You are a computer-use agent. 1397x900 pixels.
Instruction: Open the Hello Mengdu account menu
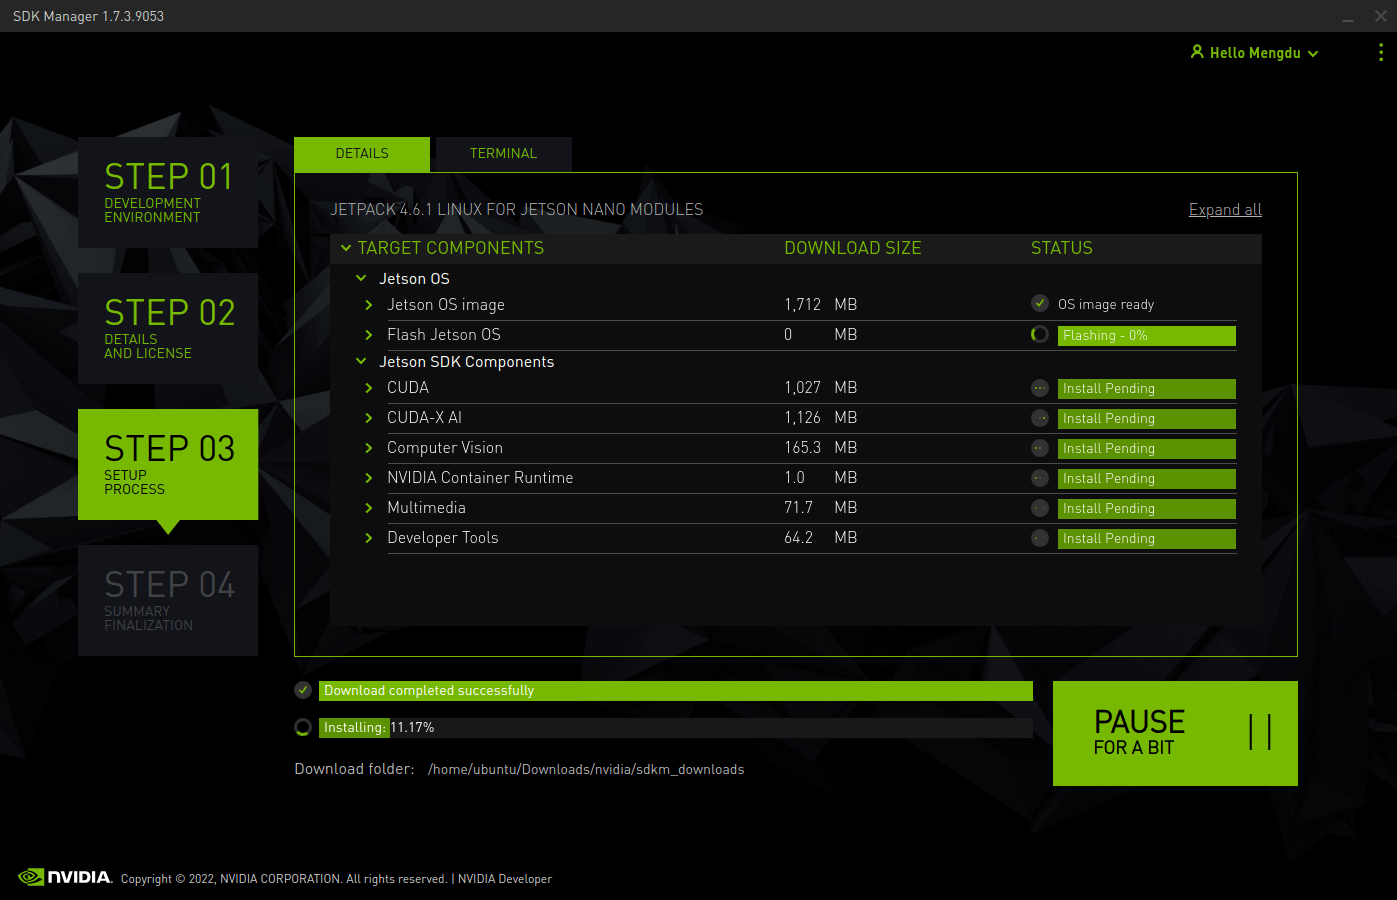click(1254, 52)
